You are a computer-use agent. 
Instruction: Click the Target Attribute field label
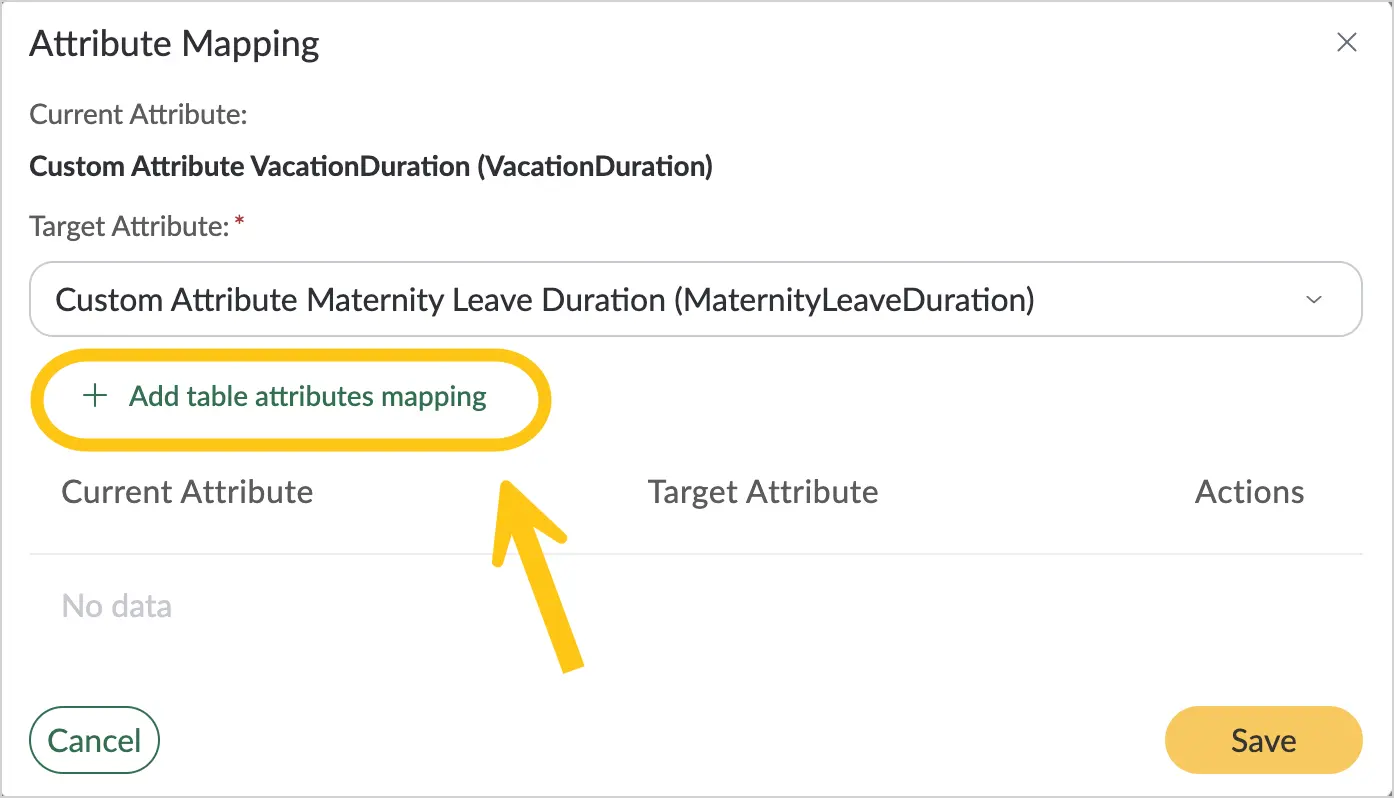tap(130, 226)
